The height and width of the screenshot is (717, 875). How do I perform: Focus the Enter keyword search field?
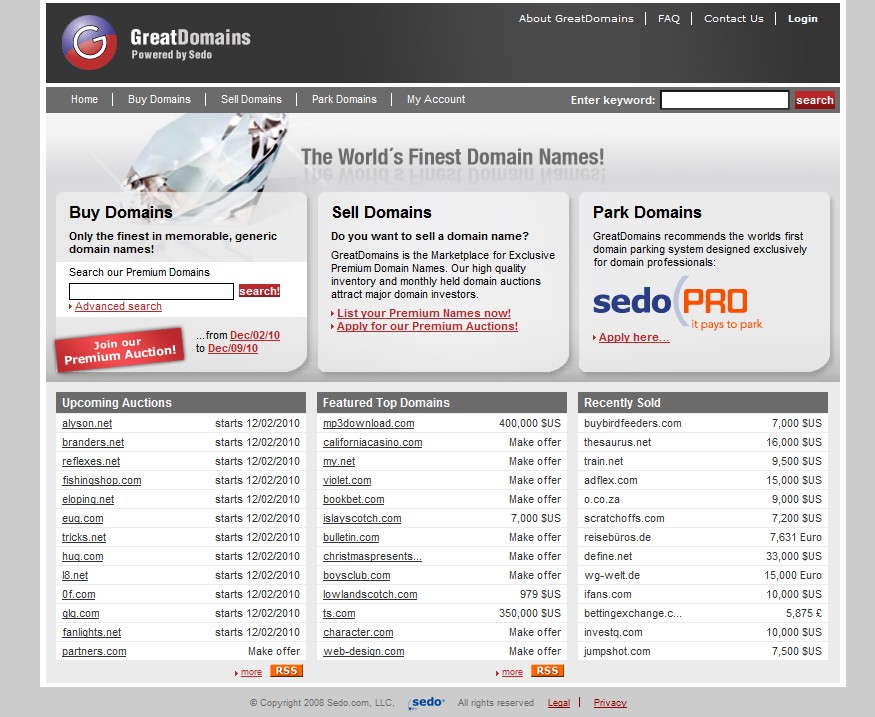pos(724,100)
